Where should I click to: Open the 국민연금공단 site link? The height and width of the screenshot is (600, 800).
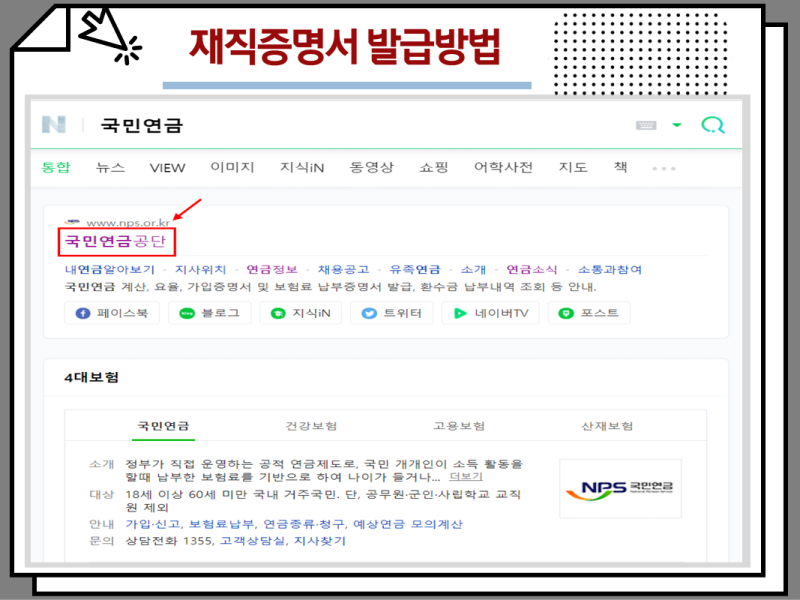point(116,241)
